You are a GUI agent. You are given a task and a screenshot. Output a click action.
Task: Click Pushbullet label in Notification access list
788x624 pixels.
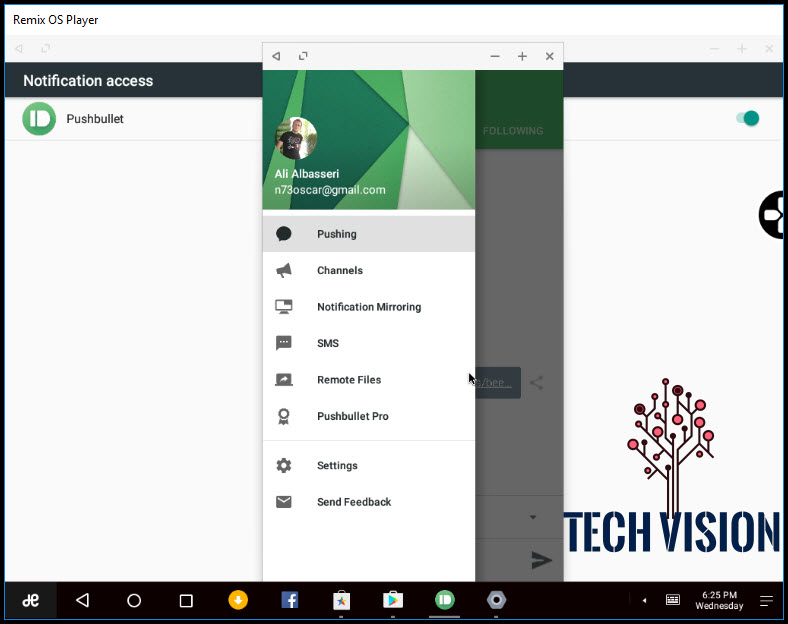95,119
